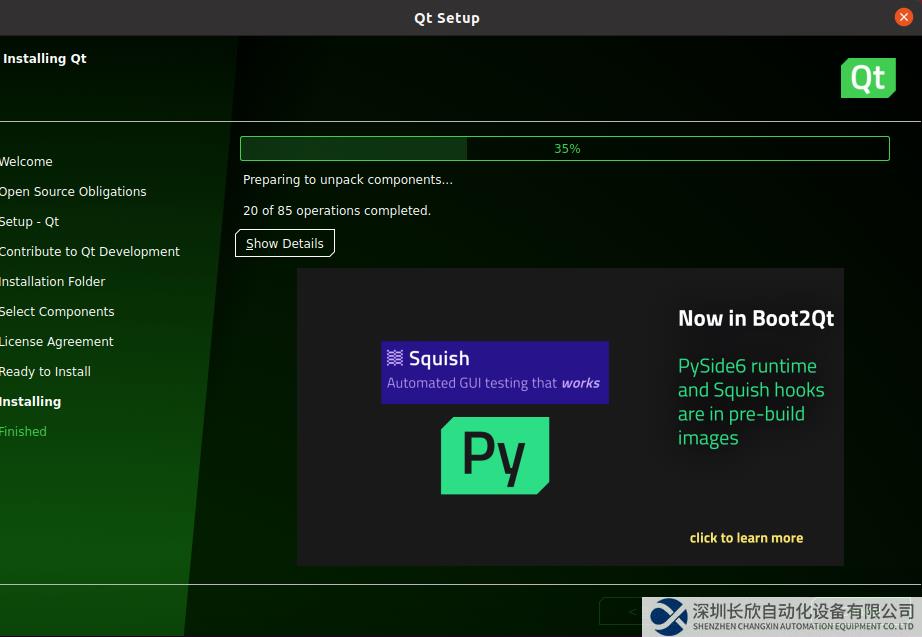Click the 35% installation progress bar
Viewport: 922px width, 637px height.
click(x=564, y=148)
